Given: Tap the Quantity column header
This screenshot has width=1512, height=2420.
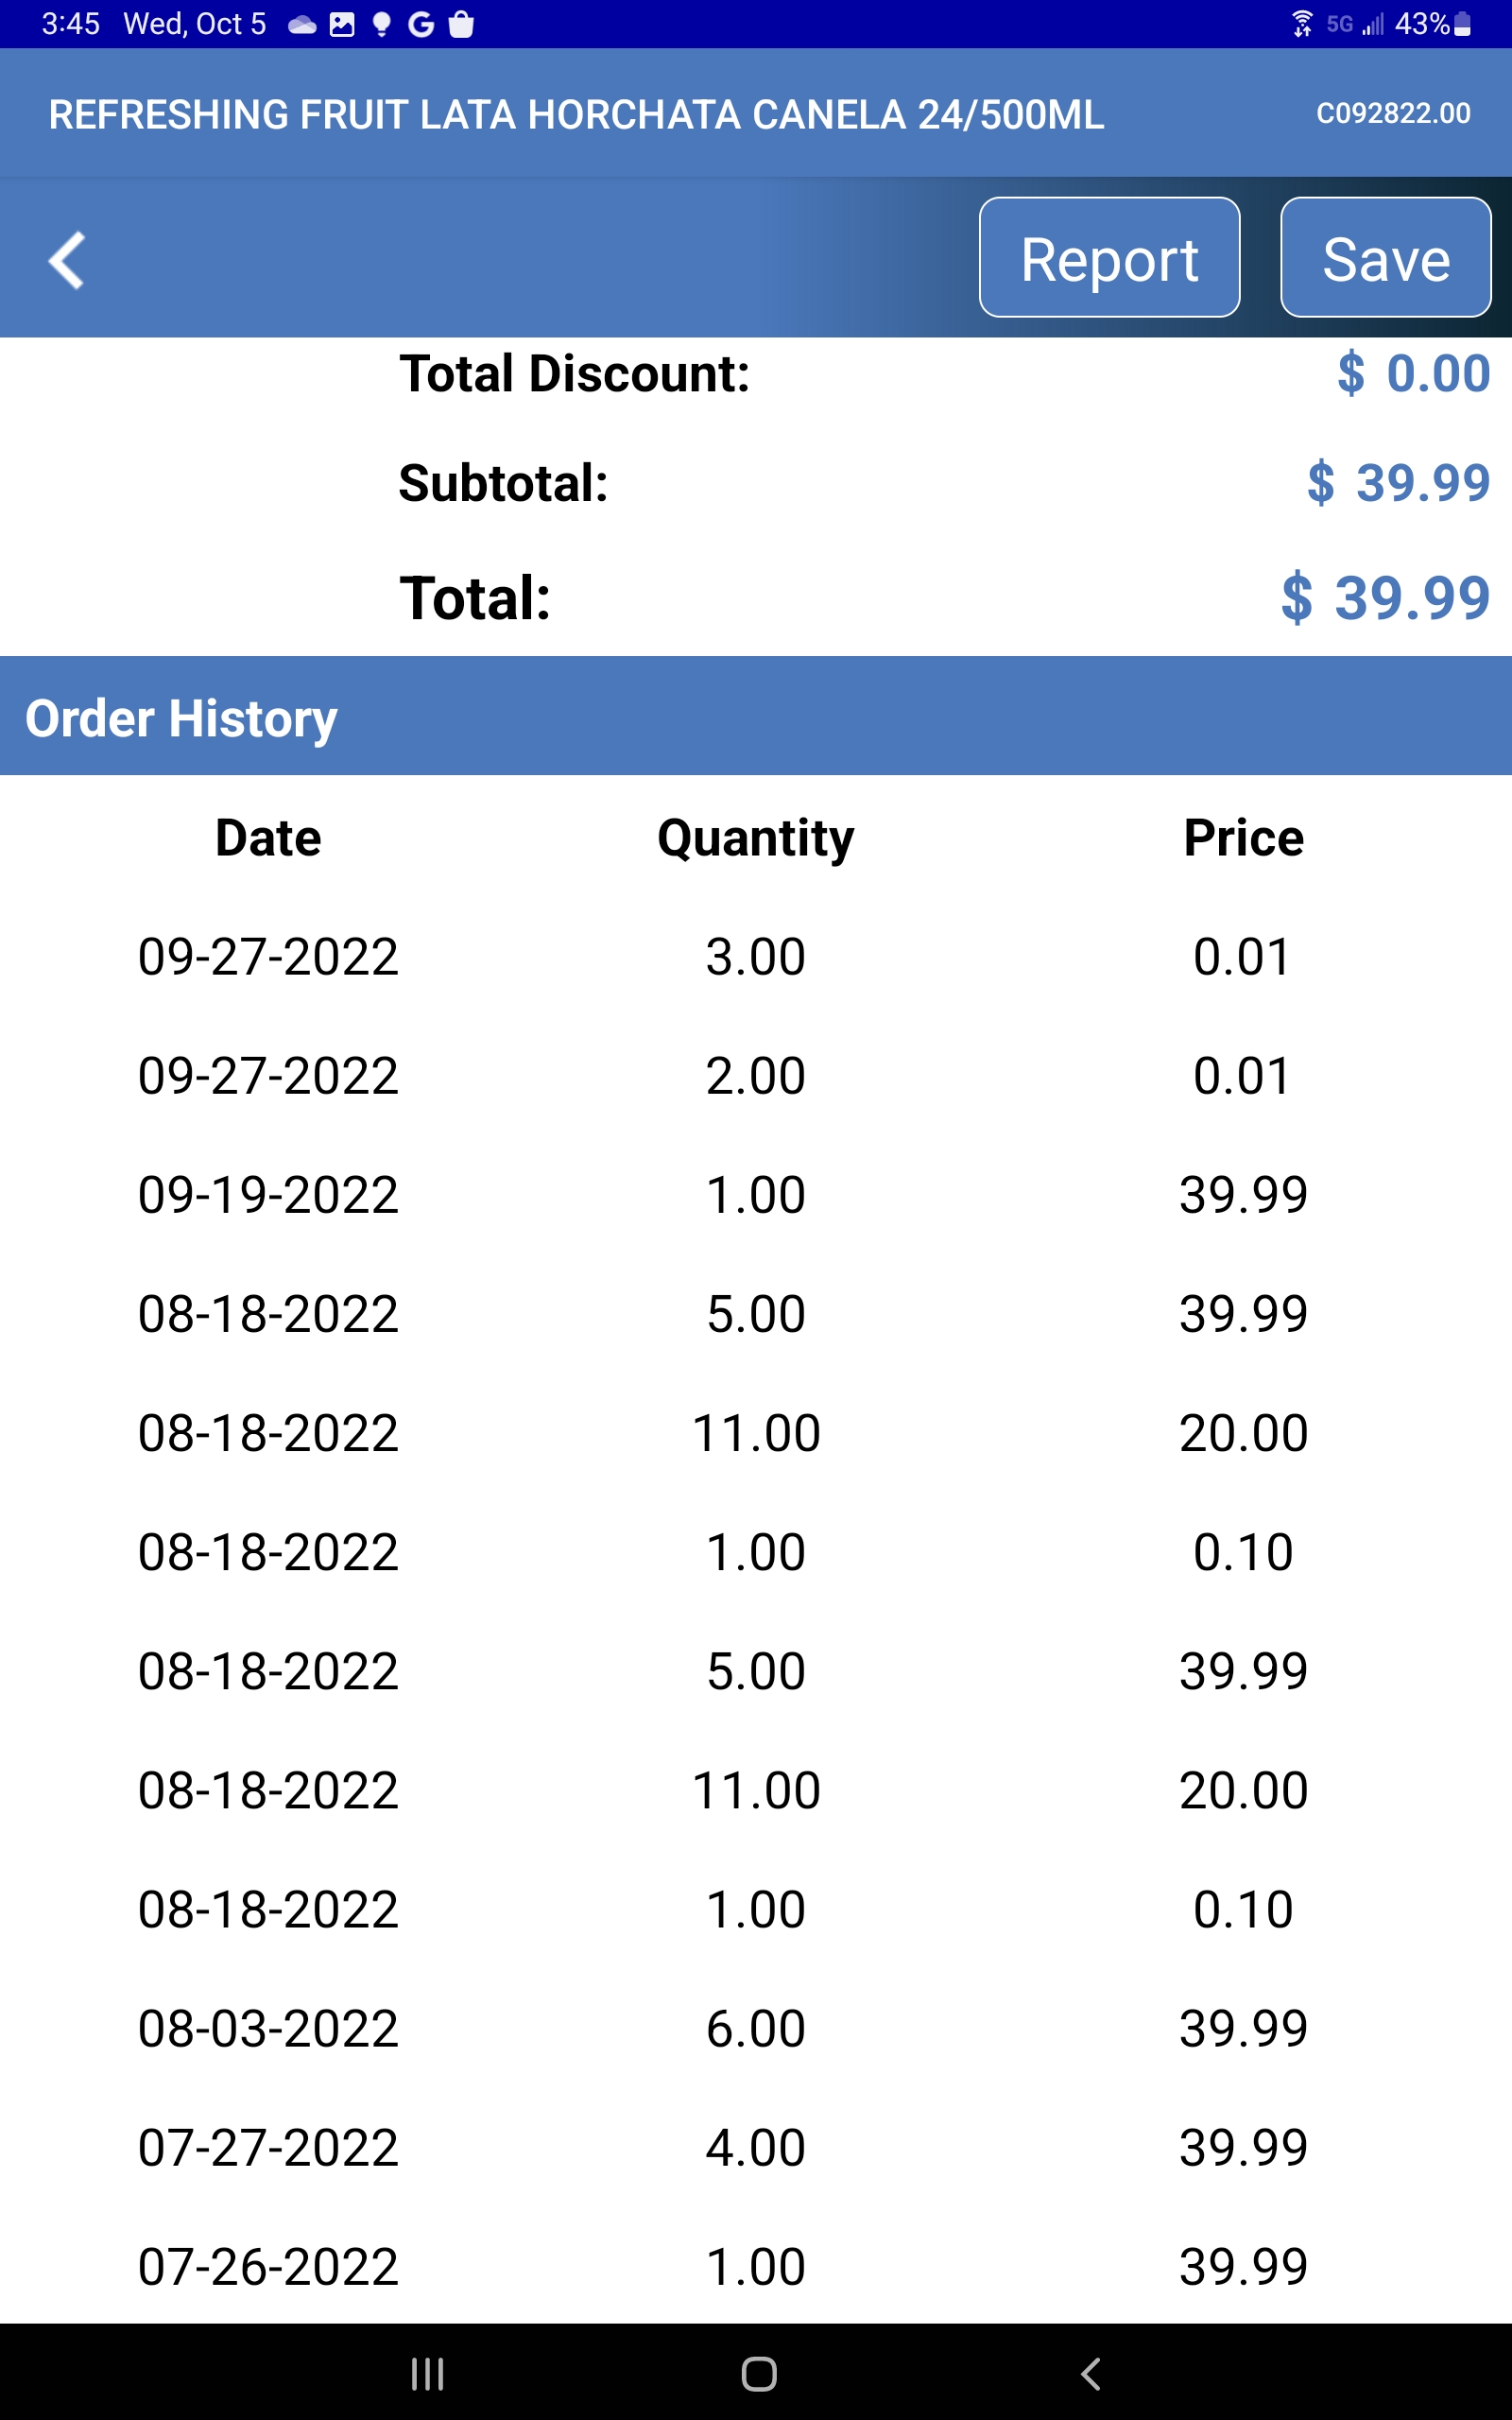Looking at the screenshot, I should pos(756,838).
